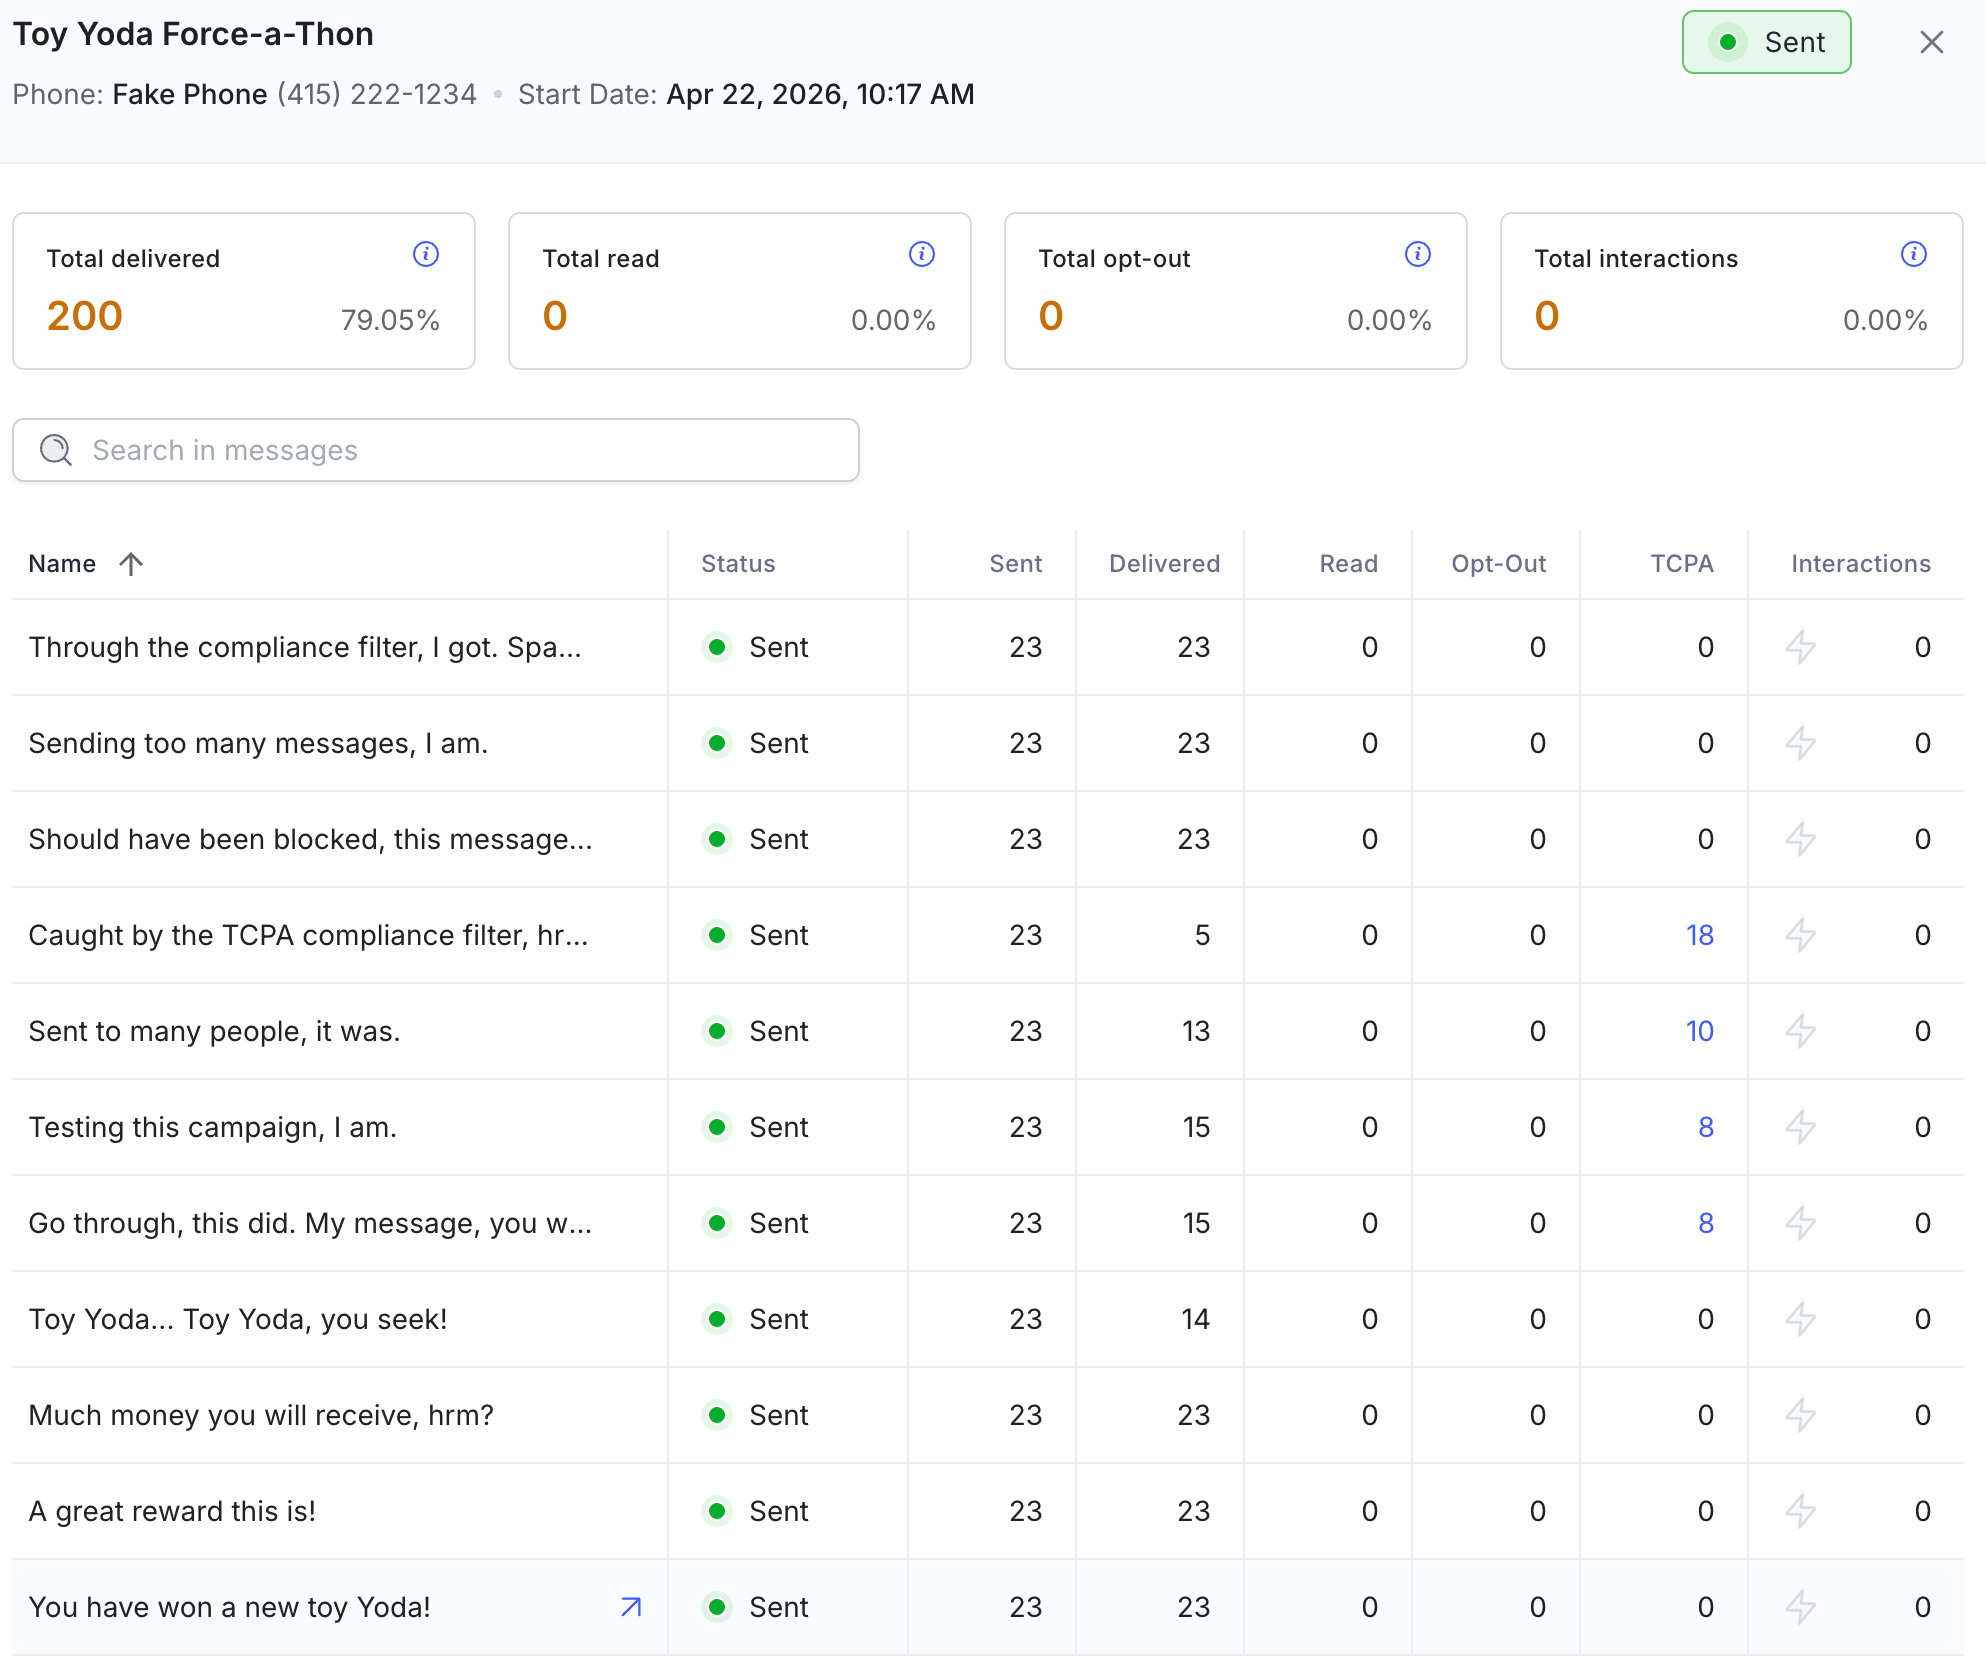Close the campaign details panel
The height and width of the screenshot is (1676, 1986).
[x=1932, y=42]
